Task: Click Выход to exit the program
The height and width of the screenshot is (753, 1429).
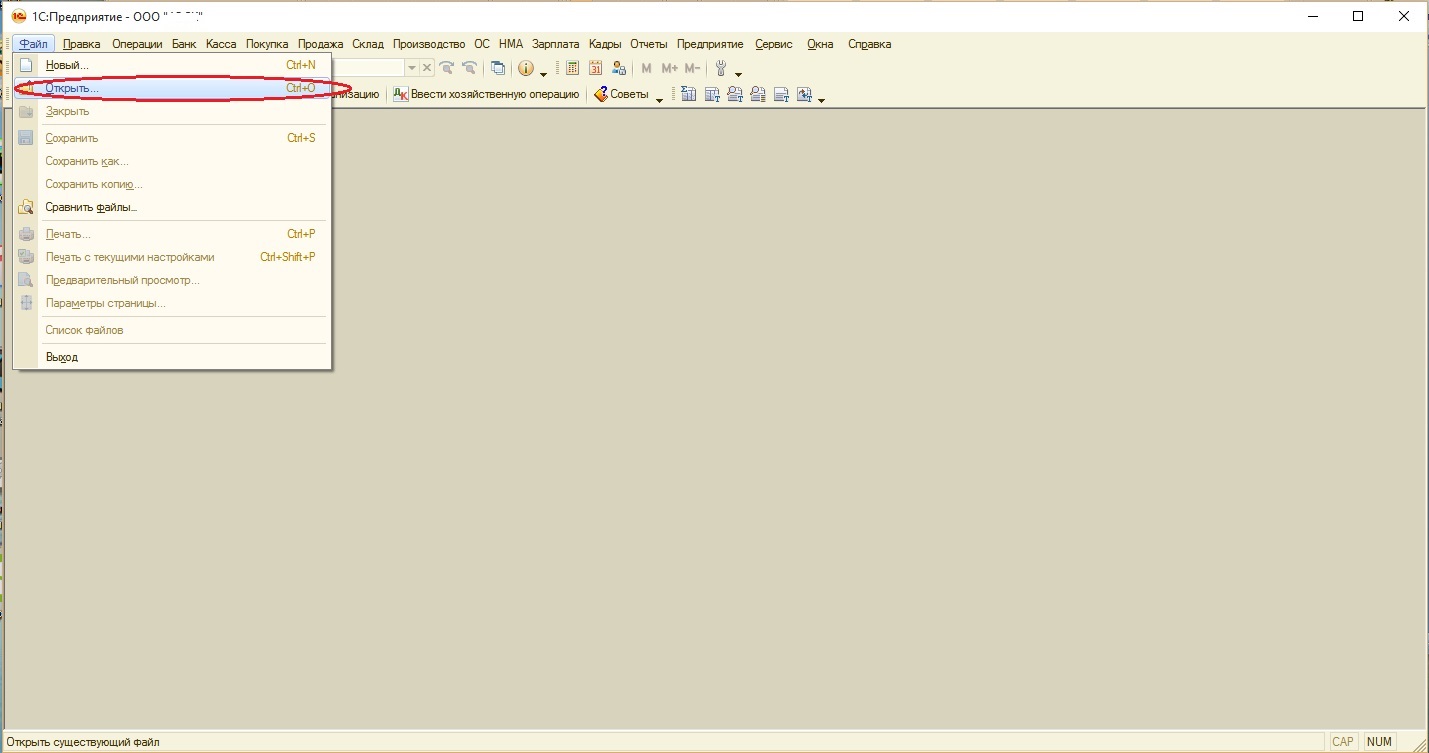Action: coord(61,357)
